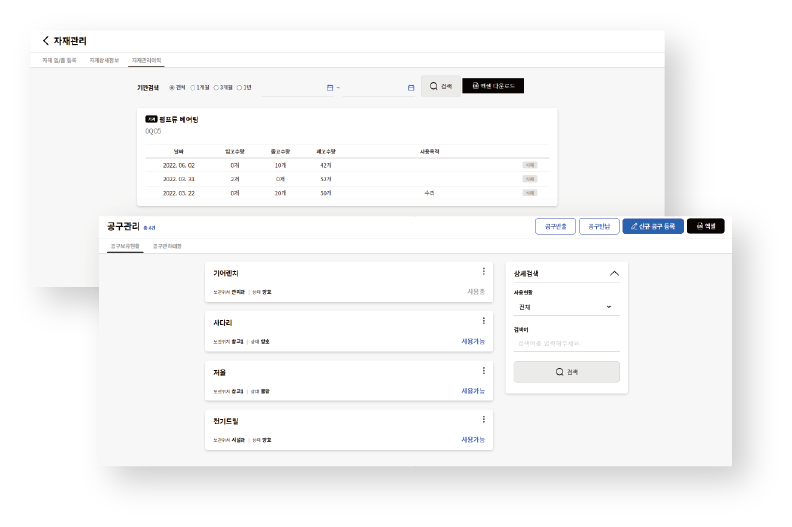Viewport: 792px width, 527px height.
Task: Switch to the 공구보유현황 tab
Action: tap(125, 246)
